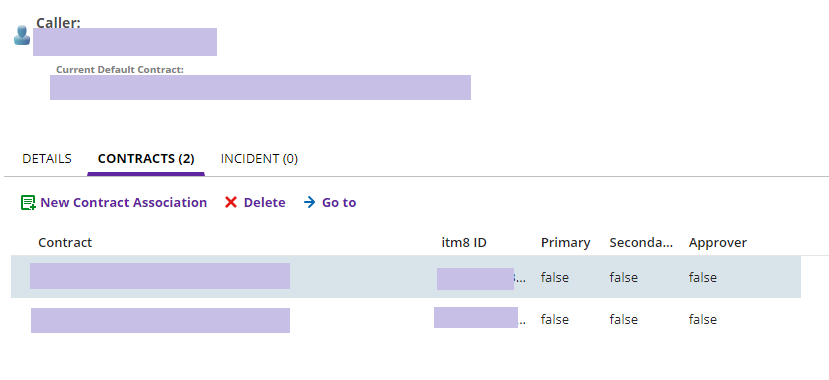Click the caller person avatar icon
829x380 pixels.
22,35
